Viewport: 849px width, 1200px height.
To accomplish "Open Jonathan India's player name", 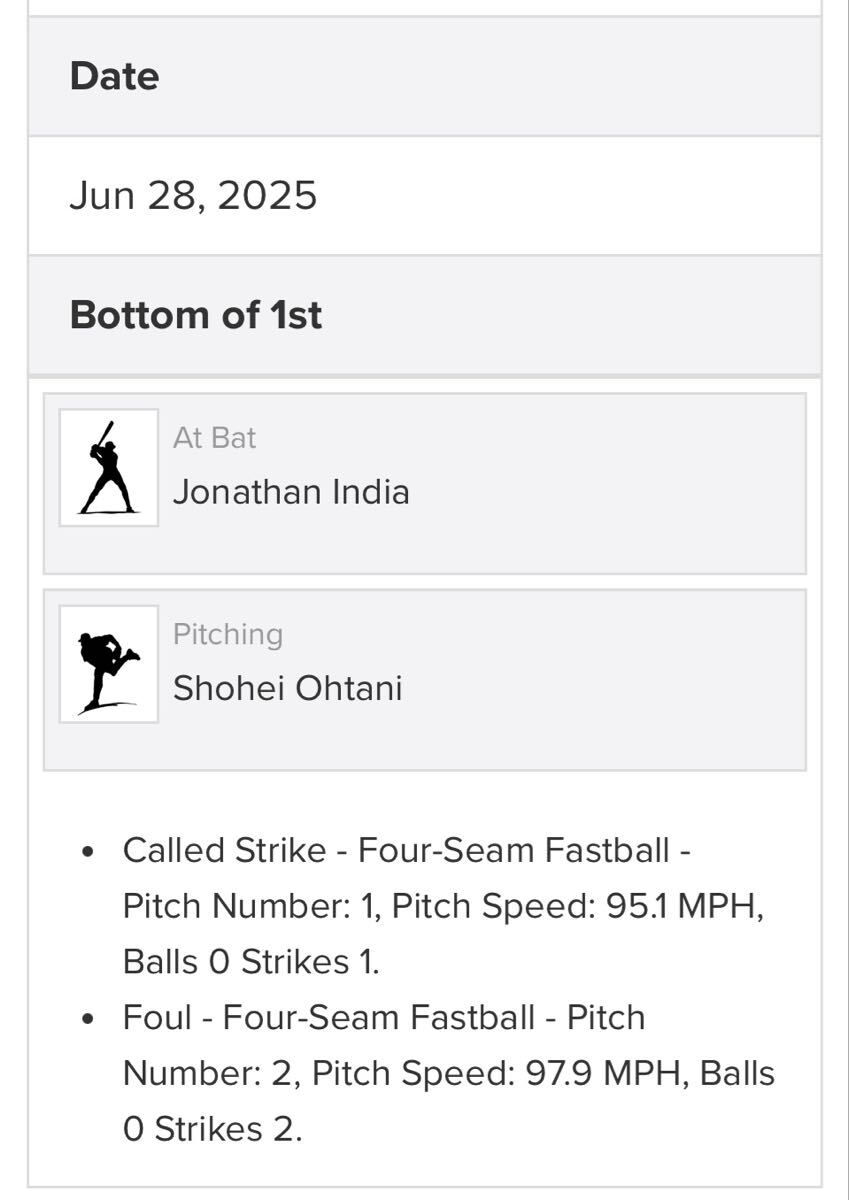I will pyautogui.click(x=291, y=492).
